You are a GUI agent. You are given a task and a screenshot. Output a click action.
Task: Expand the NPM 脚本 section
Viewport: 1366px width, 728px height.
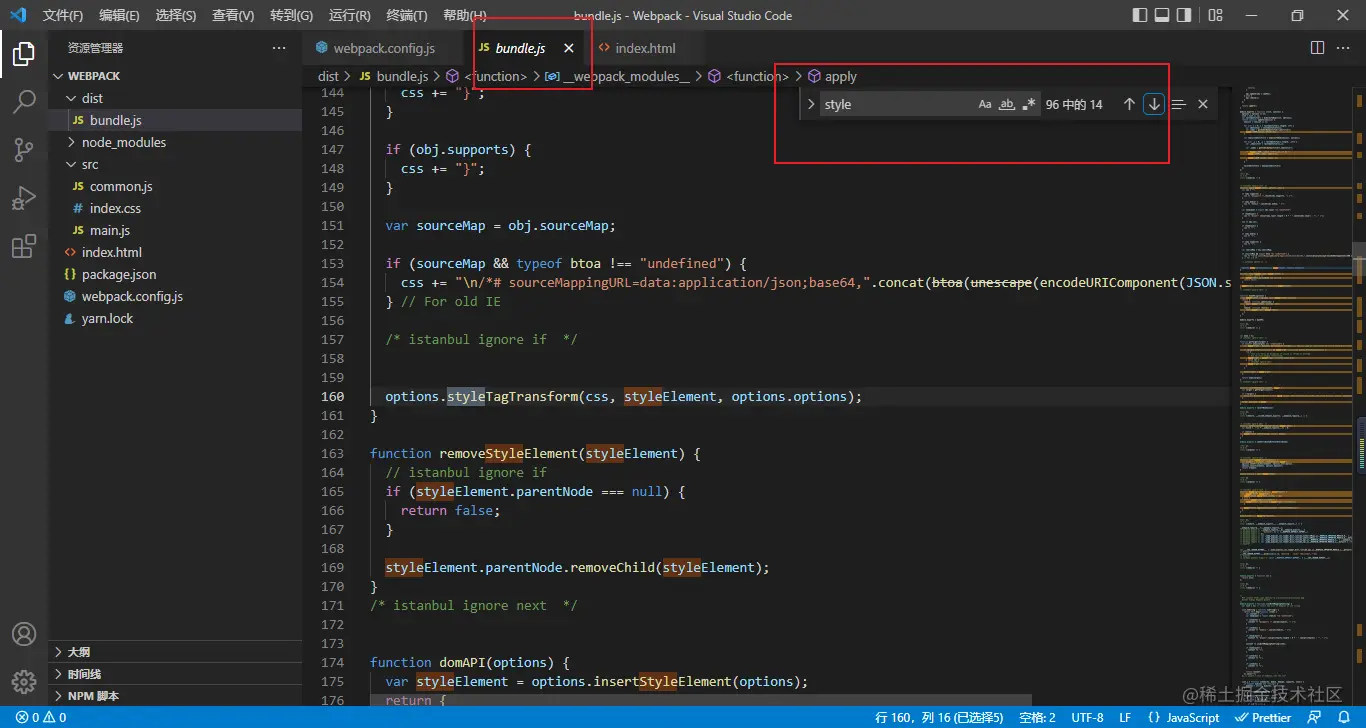coord(175,696)
